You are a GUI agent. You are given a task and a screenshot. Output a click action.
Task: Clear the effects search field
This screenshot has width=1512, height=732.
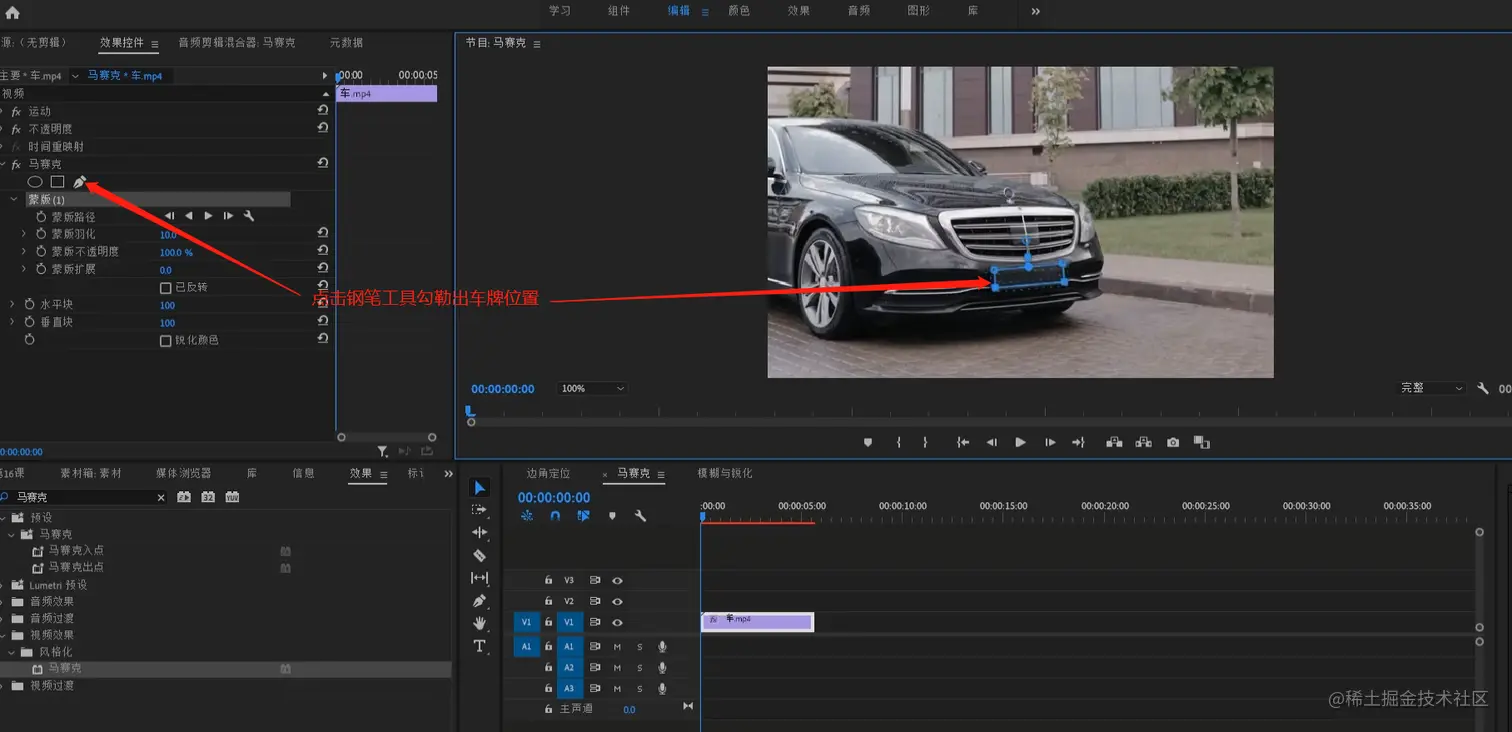(x=161, y=497)
